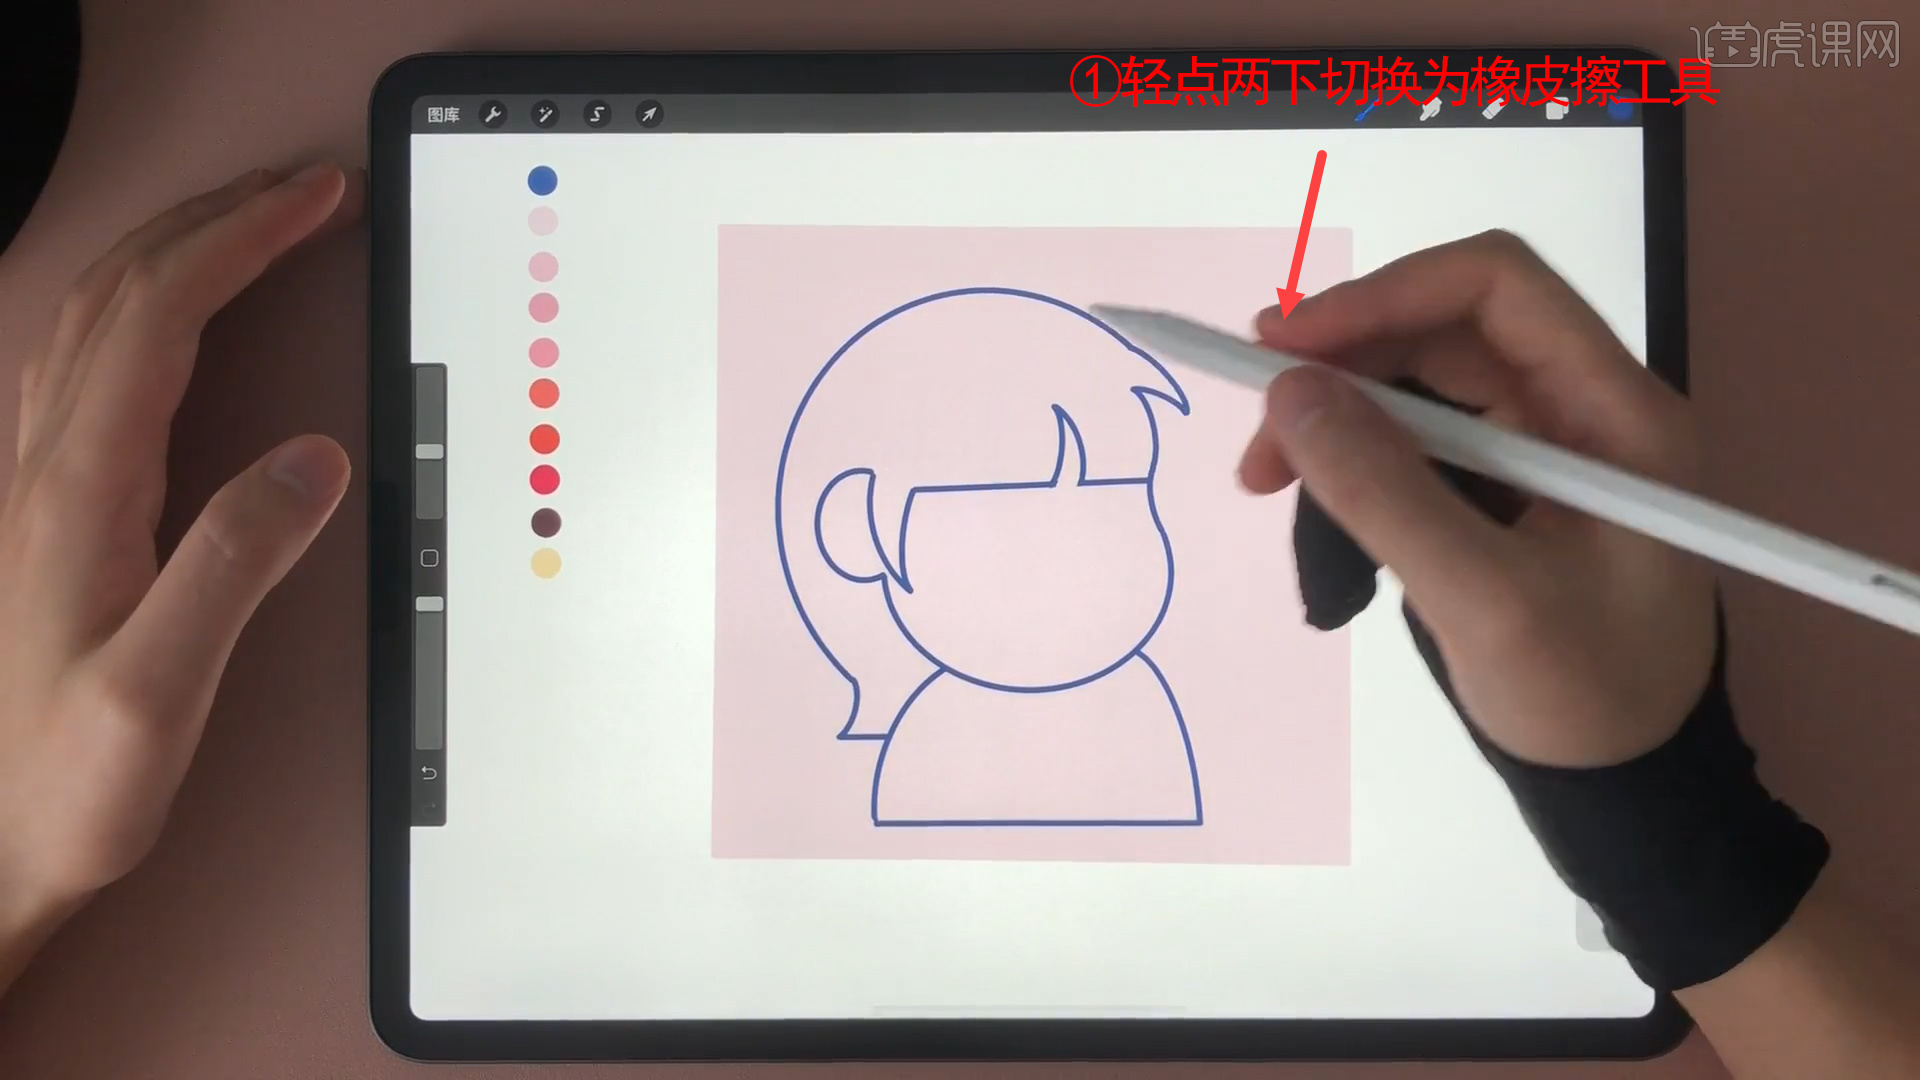Open the Actions wrench menu
The height and width of the screenshot is (1080, 1920).
click(492, 114)
